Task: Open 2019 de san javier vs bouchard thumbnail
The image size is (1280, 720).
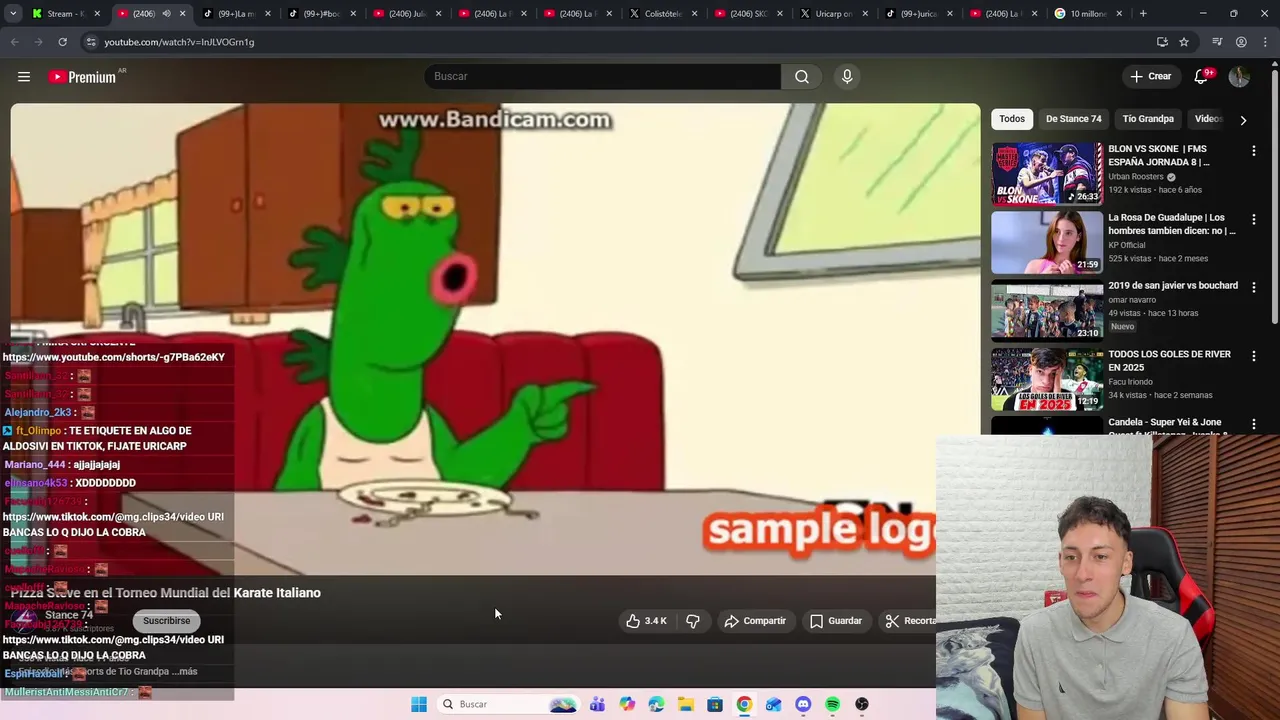Action: point(1046,310)
